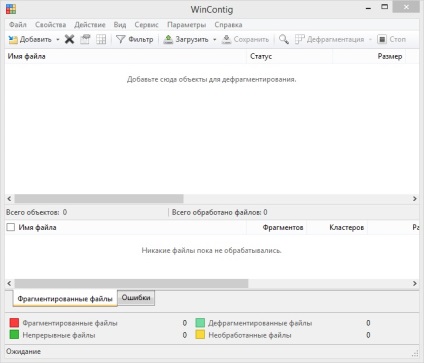Screen dimensions: 424x363
Task: Open the Файл menu
Action: click(18, 25)
